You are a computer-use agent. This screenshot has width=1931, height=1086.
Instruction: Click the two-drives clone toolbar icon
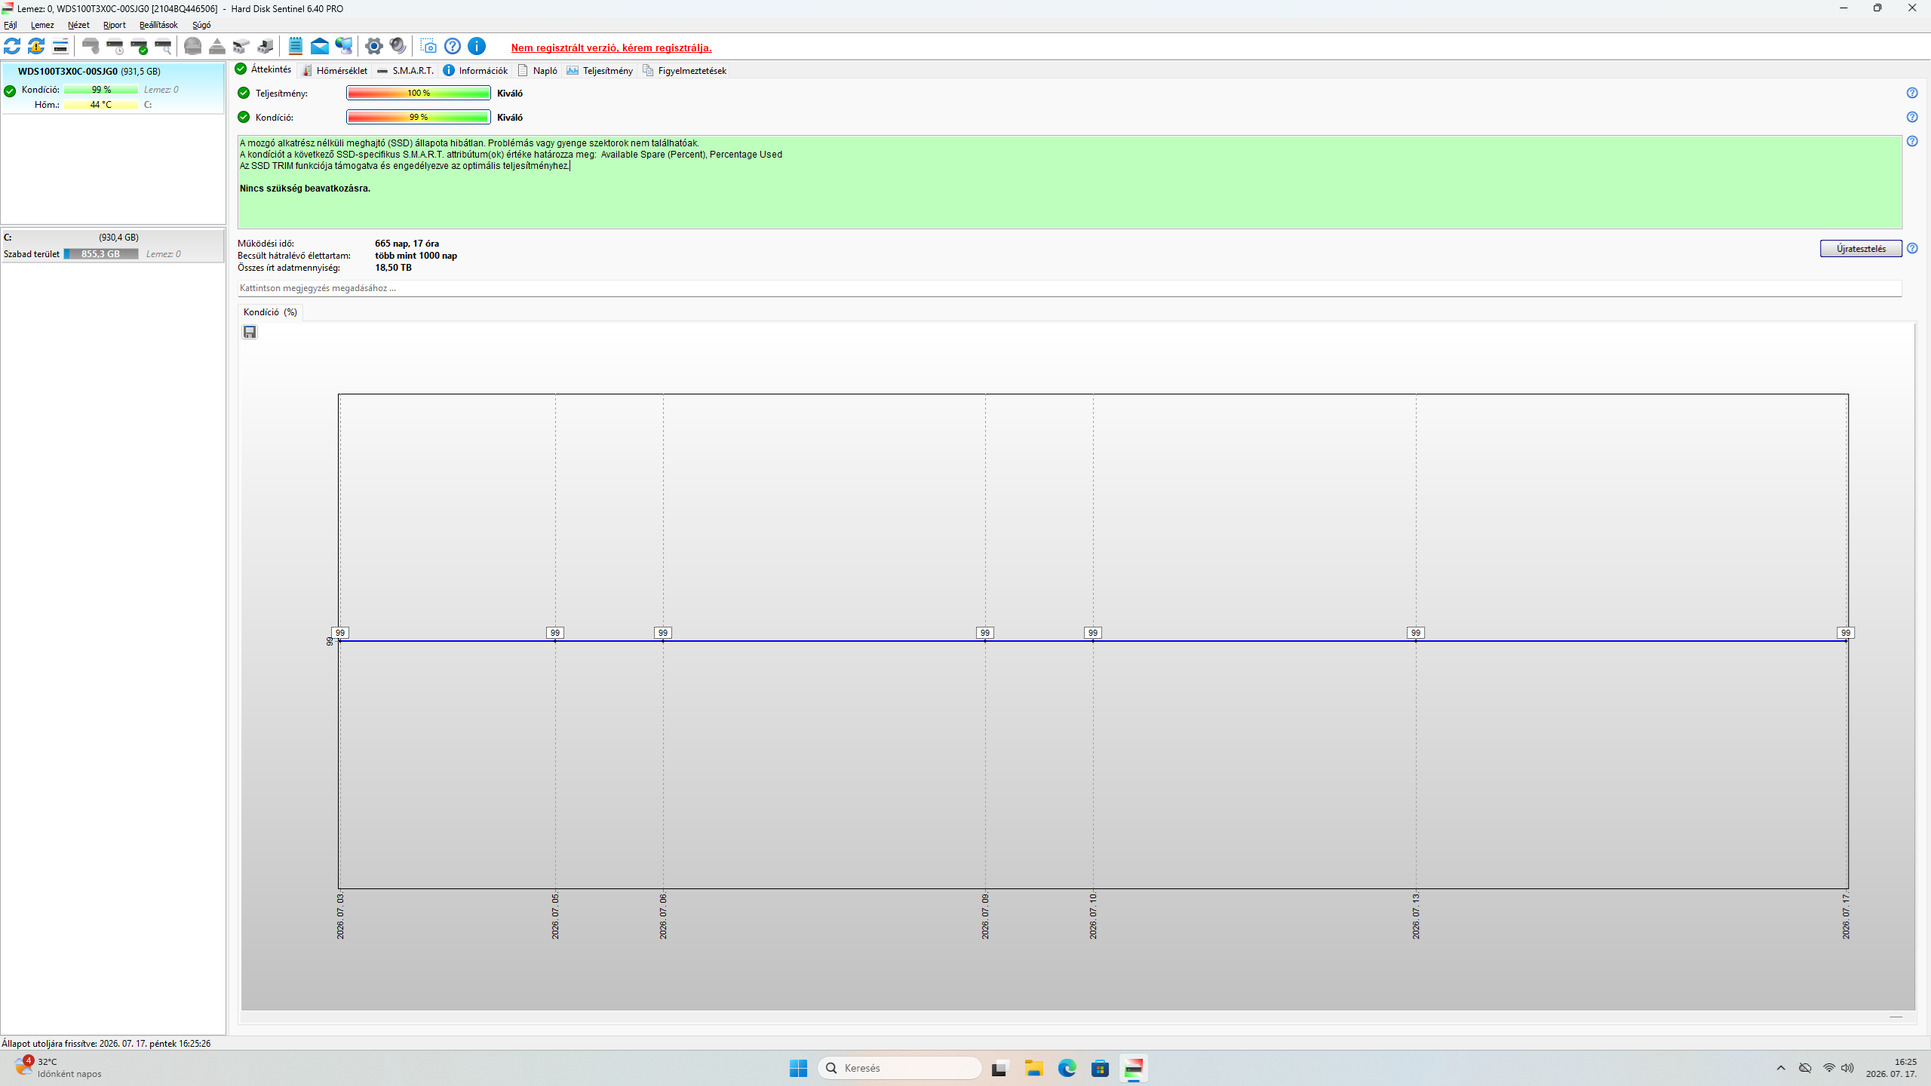[x=241, y=46]
